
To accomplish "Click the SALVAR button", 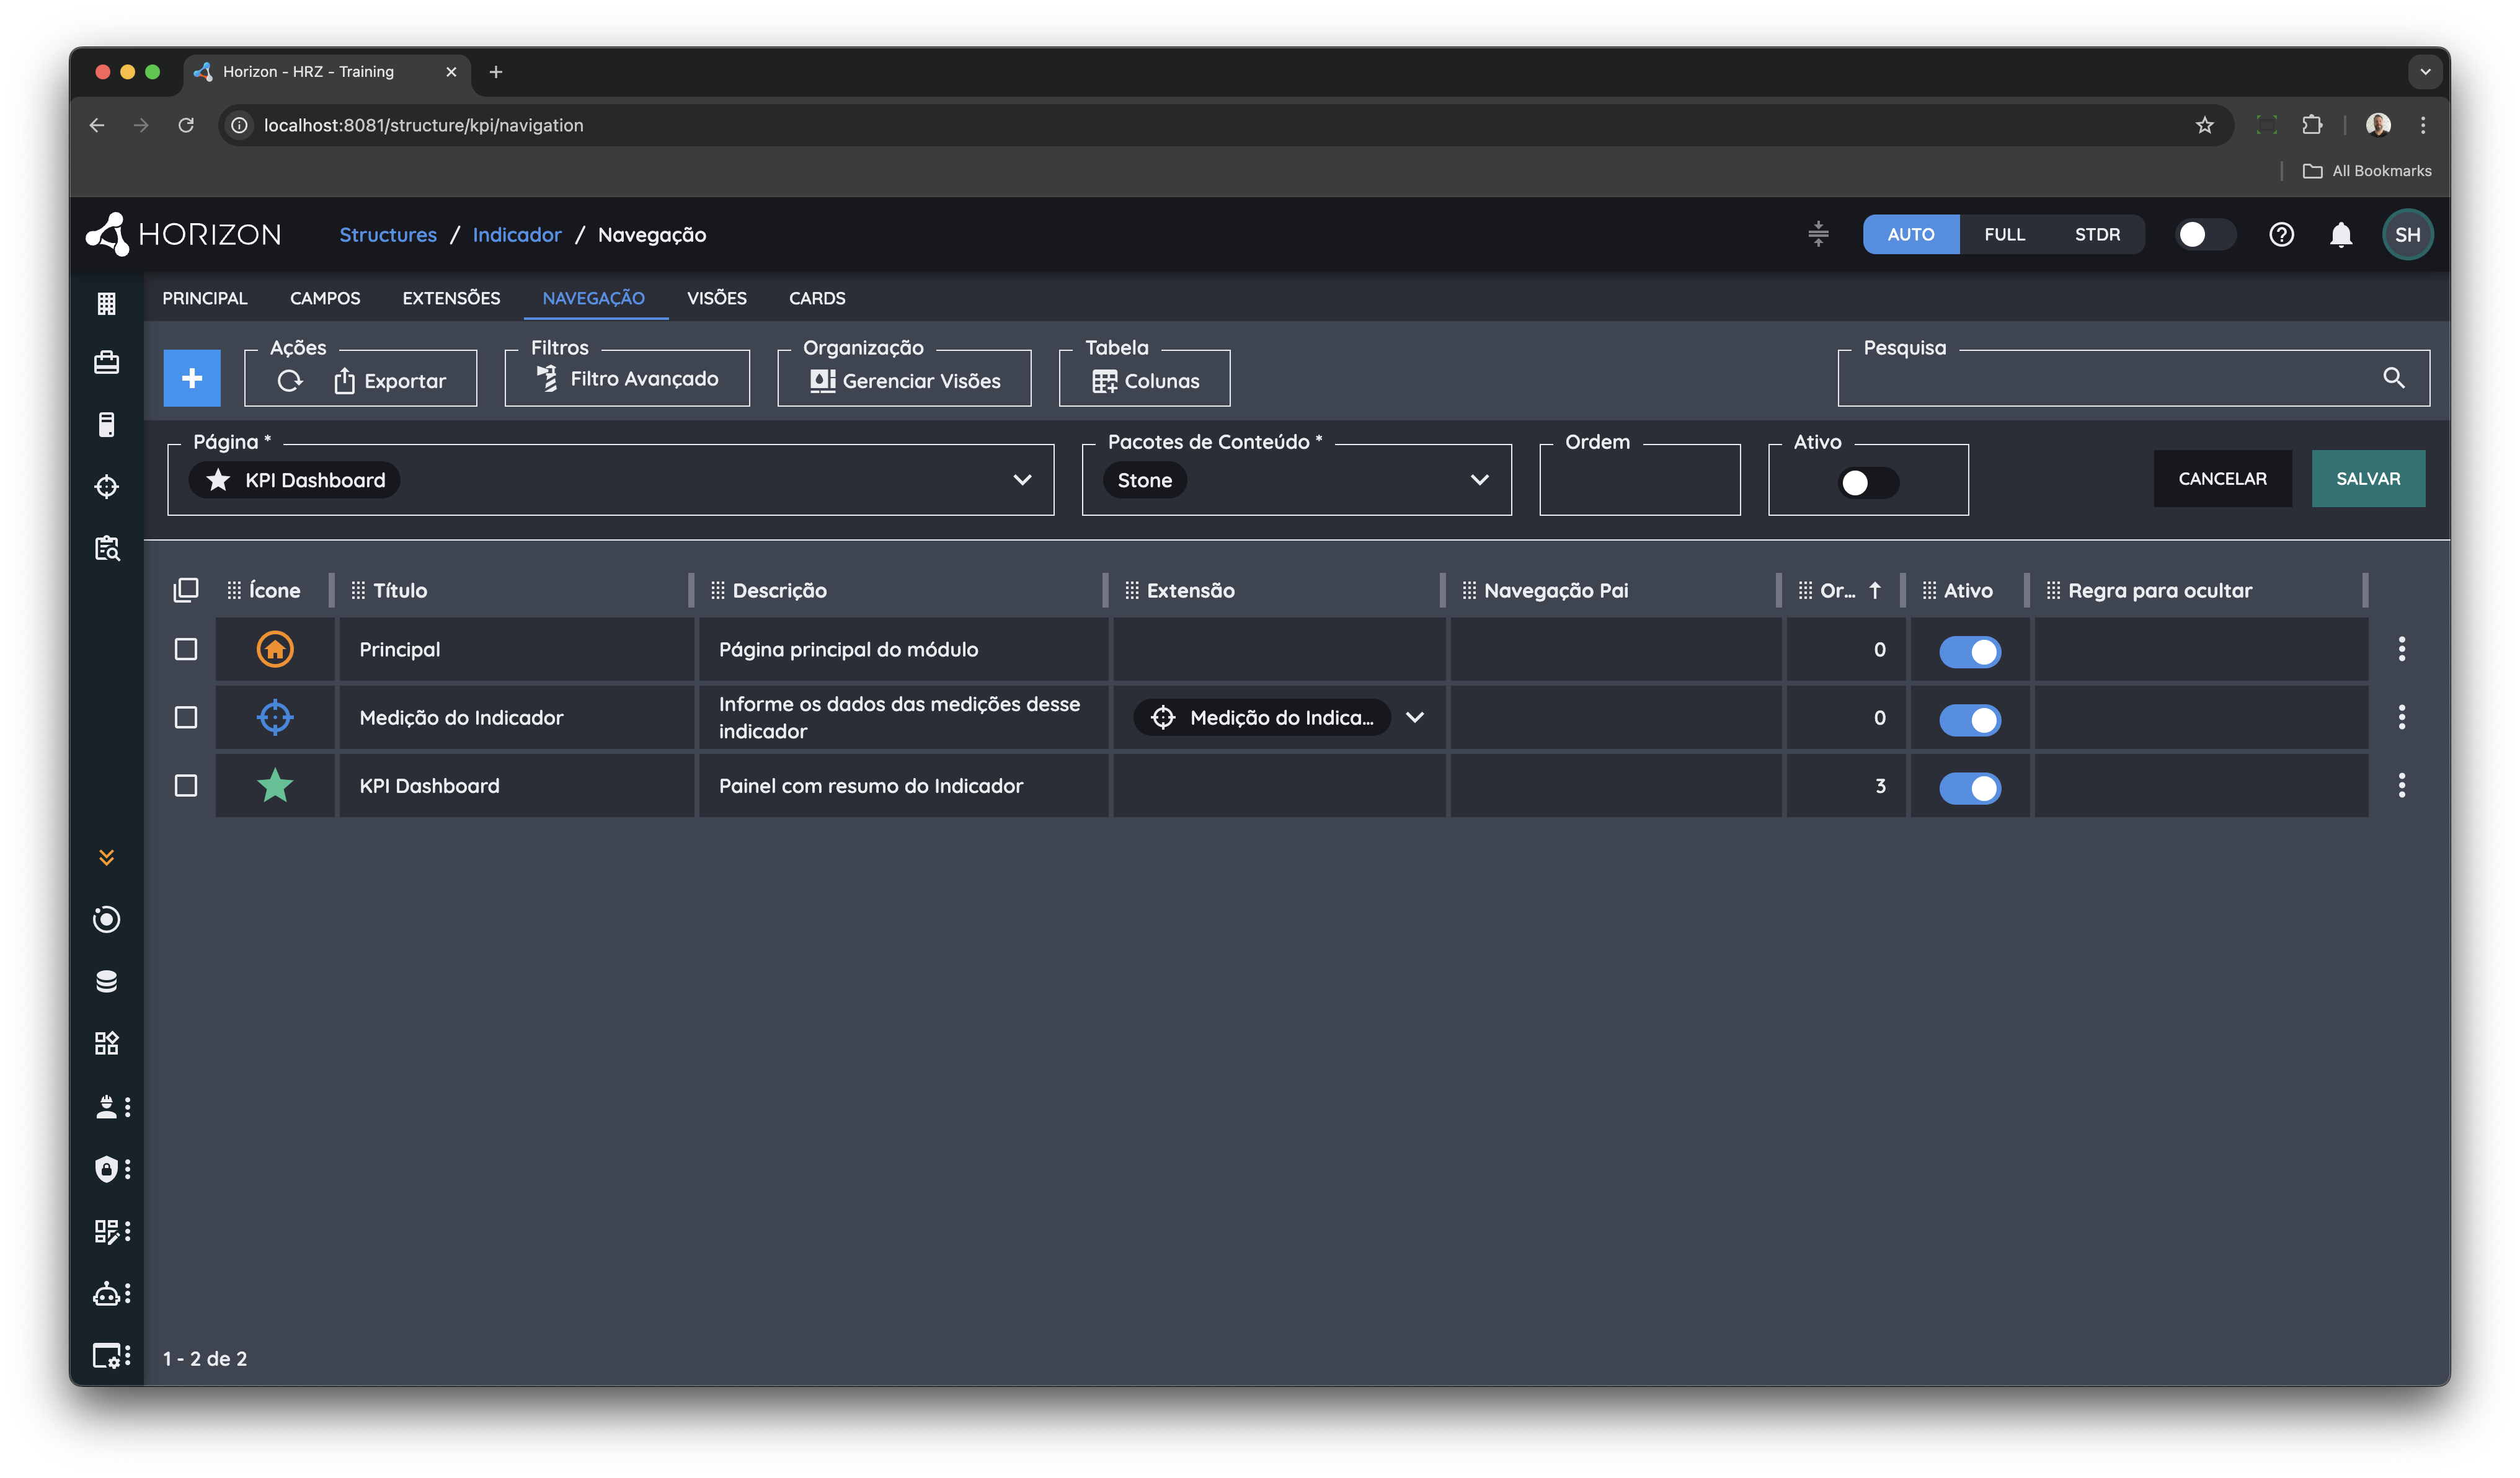I will [2367, 479].
